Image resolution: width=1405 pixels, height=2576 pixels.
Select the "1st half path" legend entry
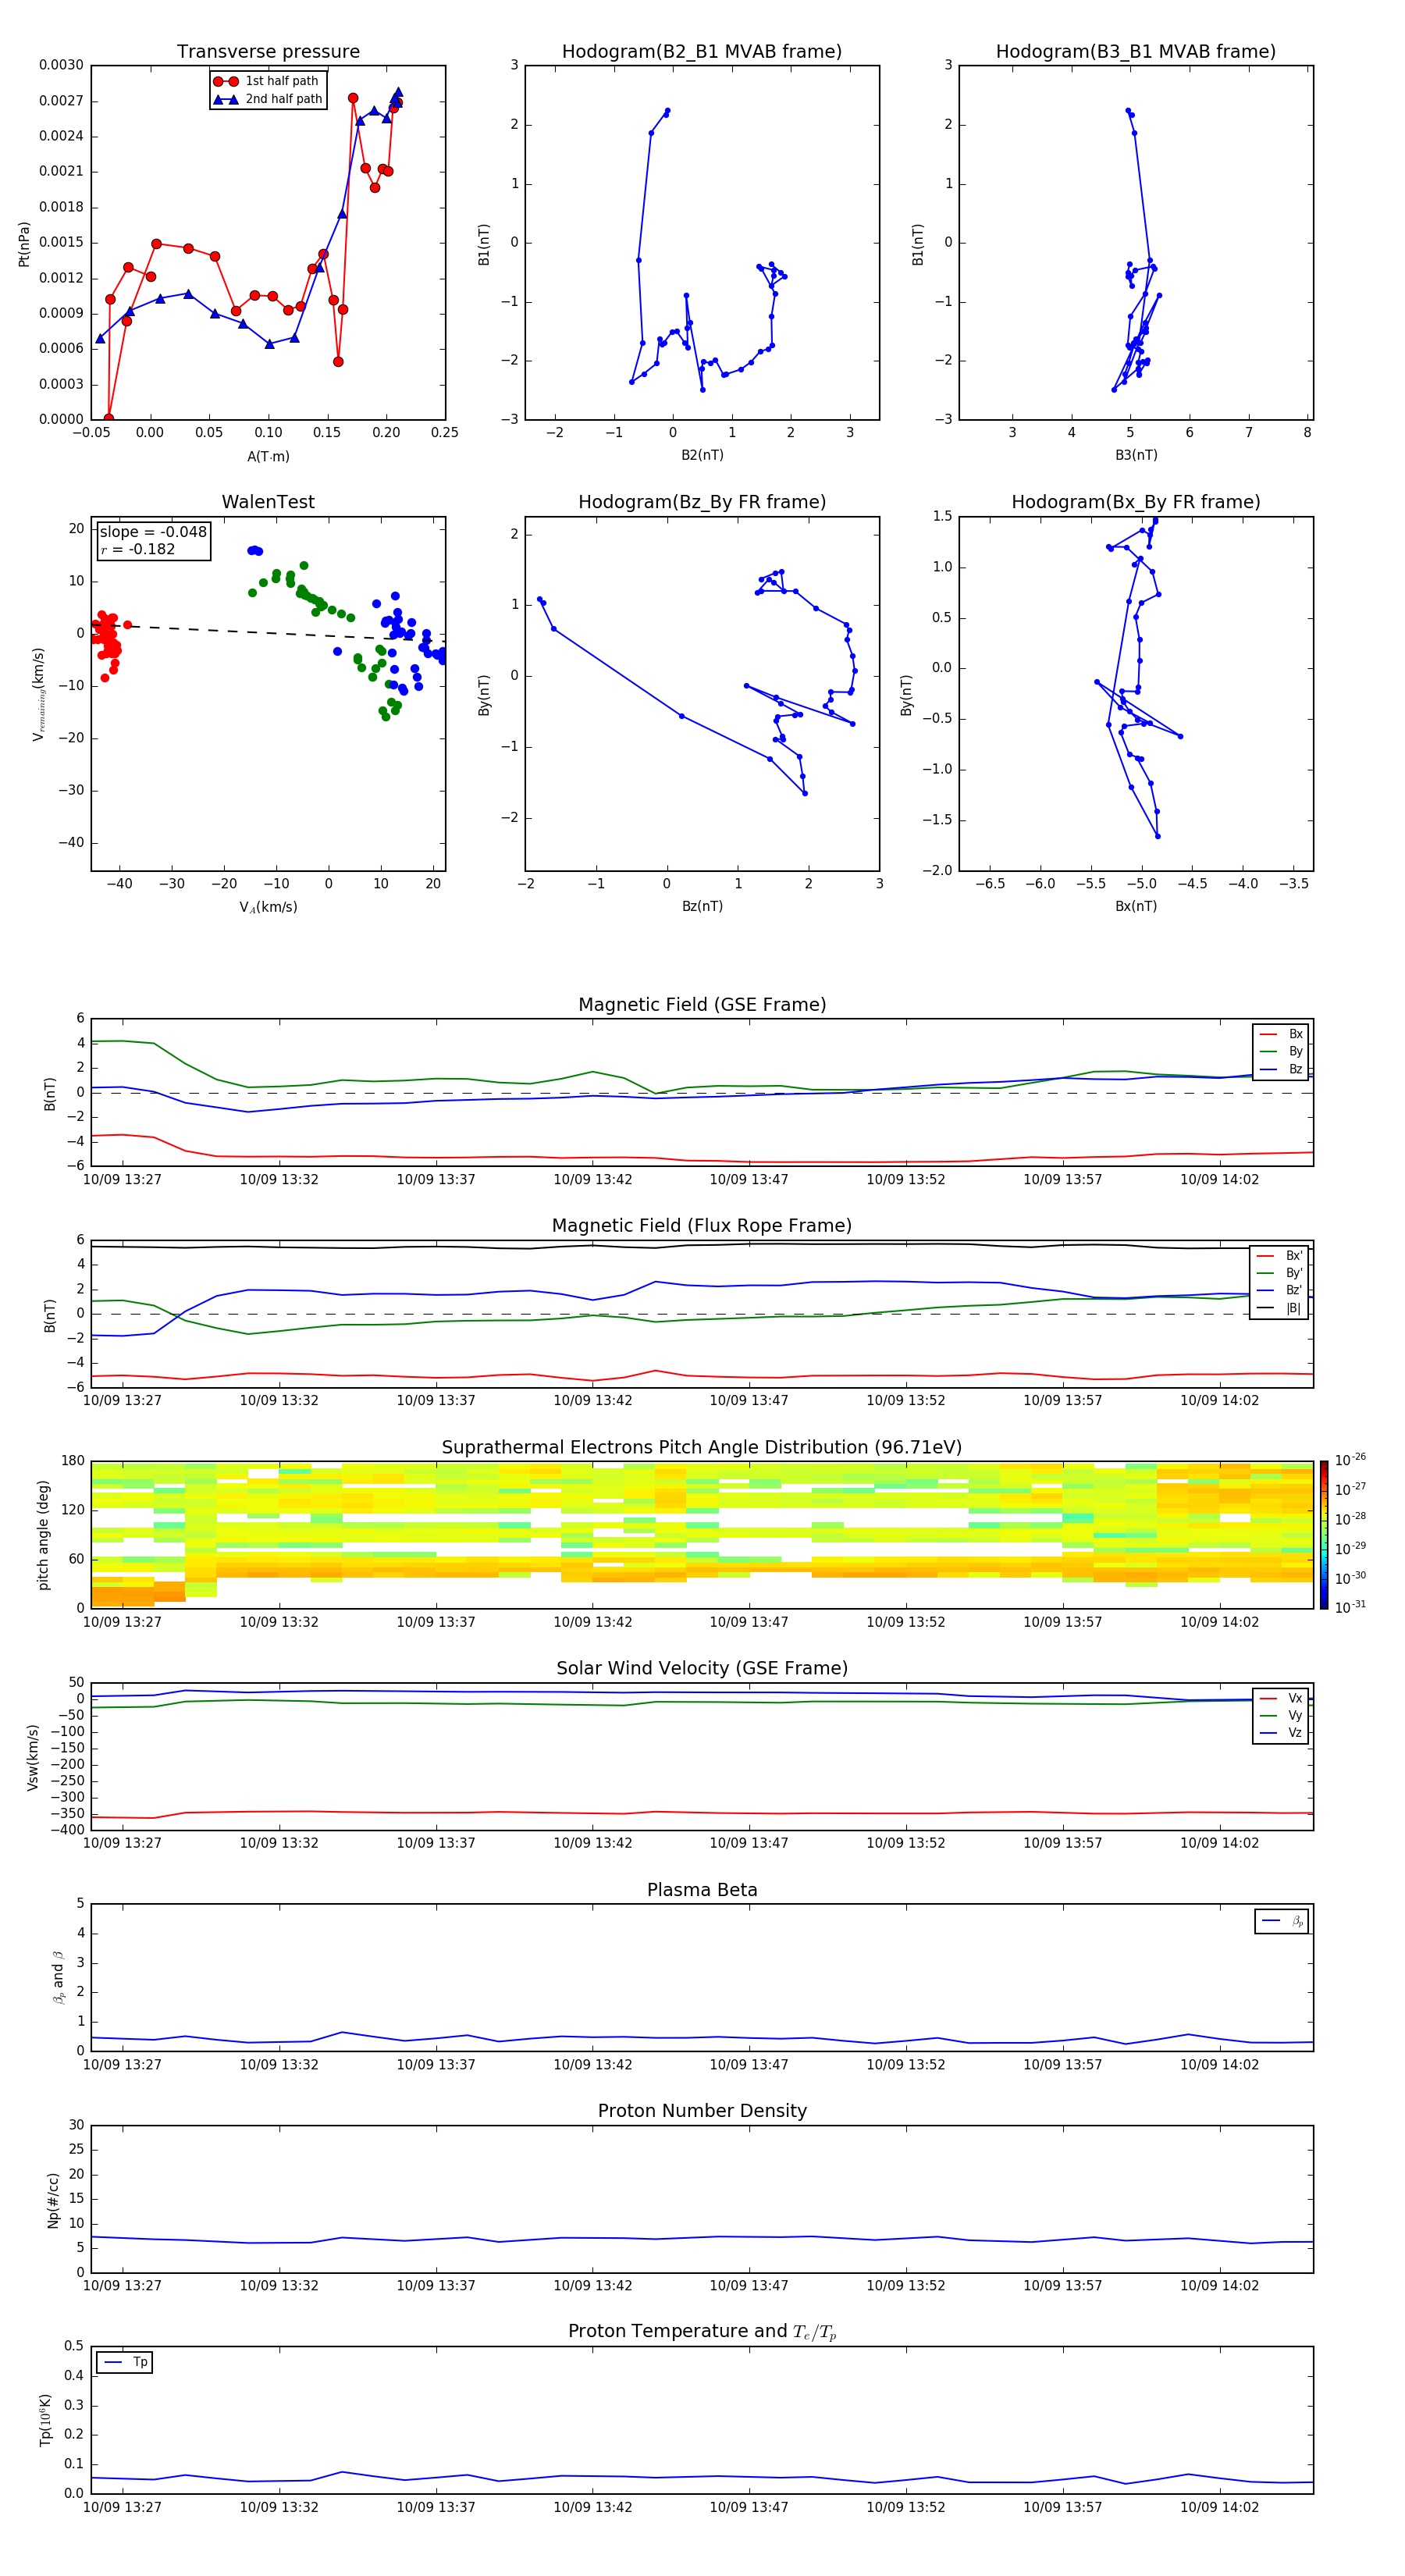pyautogui.click(x=268, y=81)
